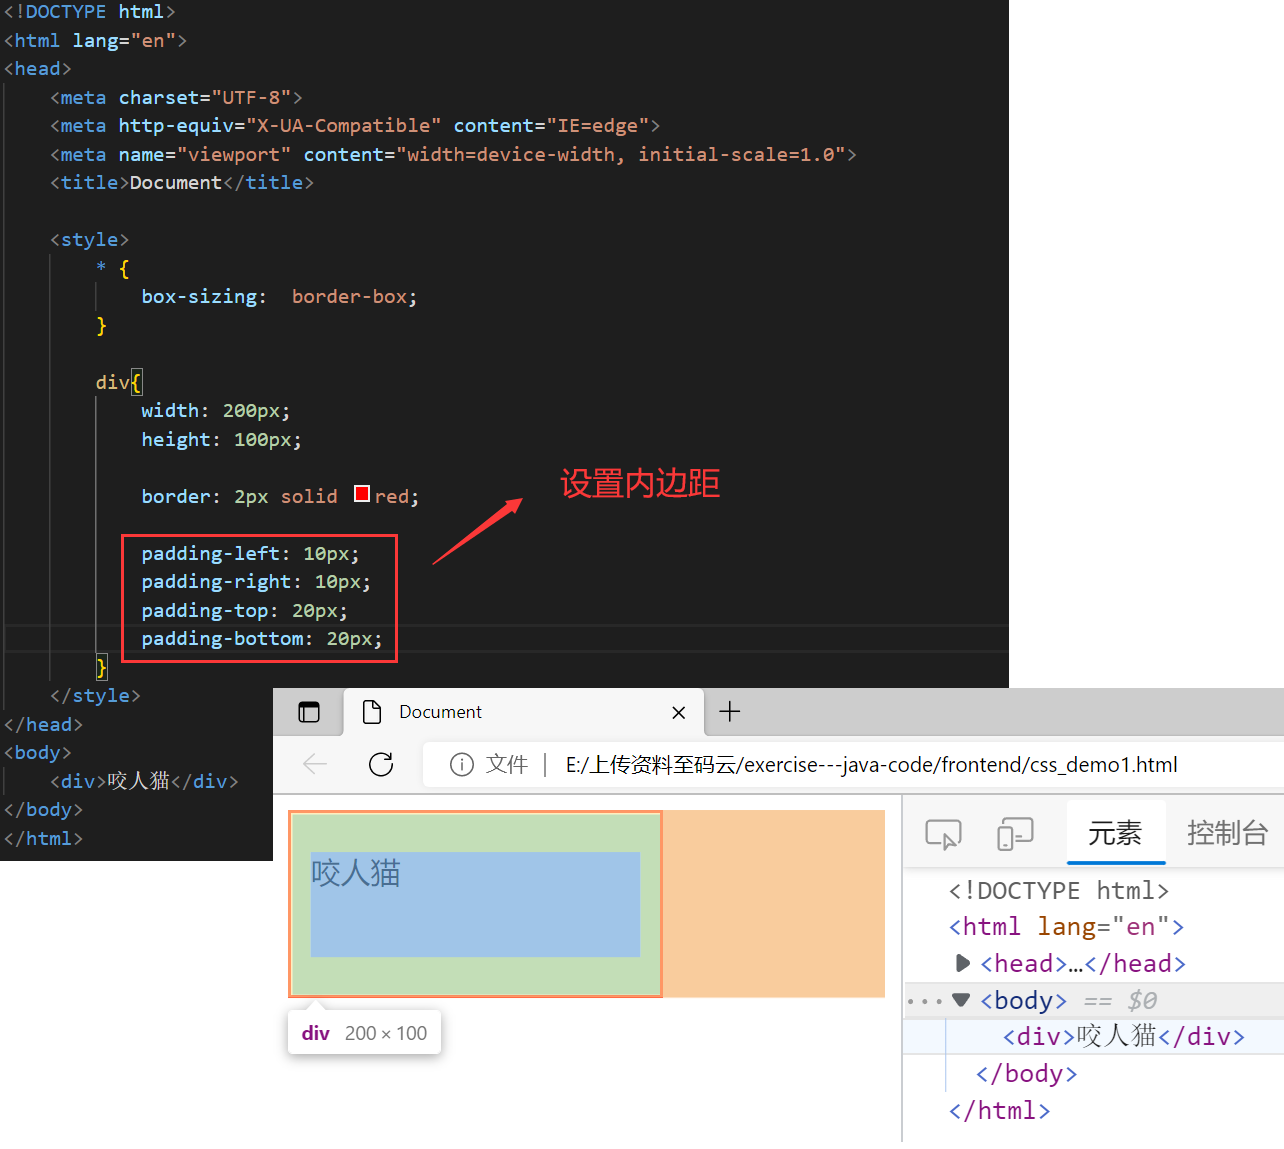Click the red color swatch in border rule
1284x1149 pixels.
click(x=362, y=494)
